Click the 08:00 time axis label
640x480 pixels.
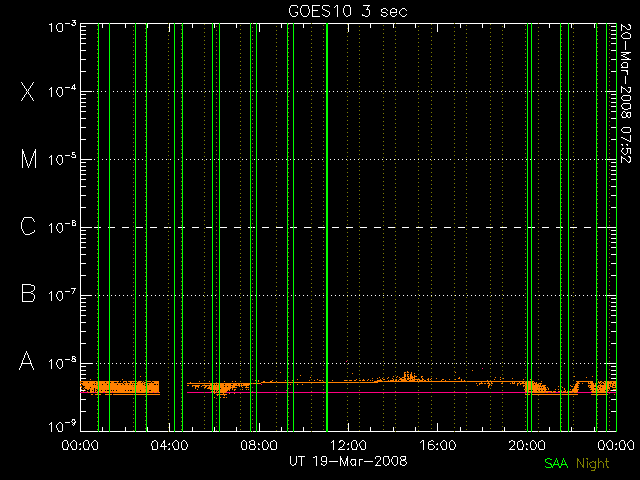point(259,445)
